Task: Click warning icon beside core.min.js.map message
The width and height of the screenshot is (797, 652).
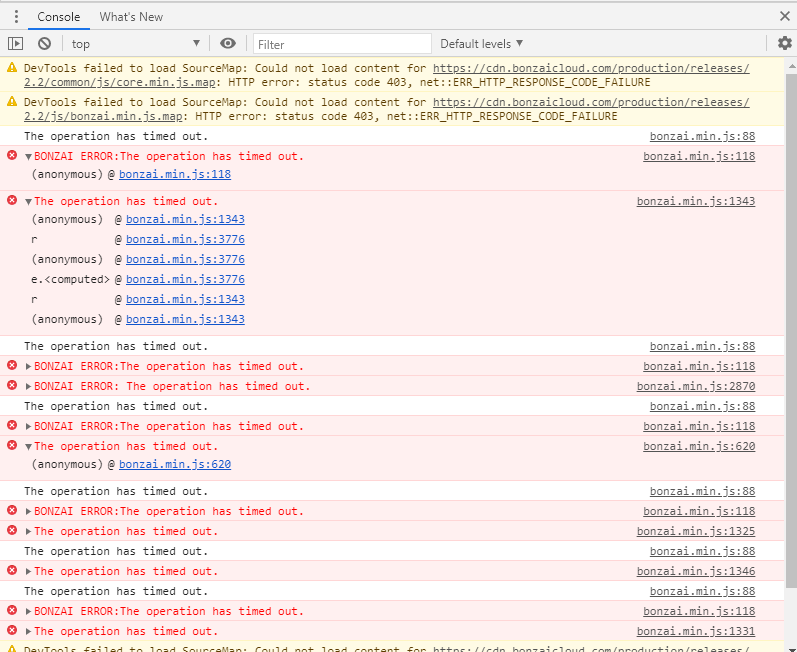Action: (12, 67)
